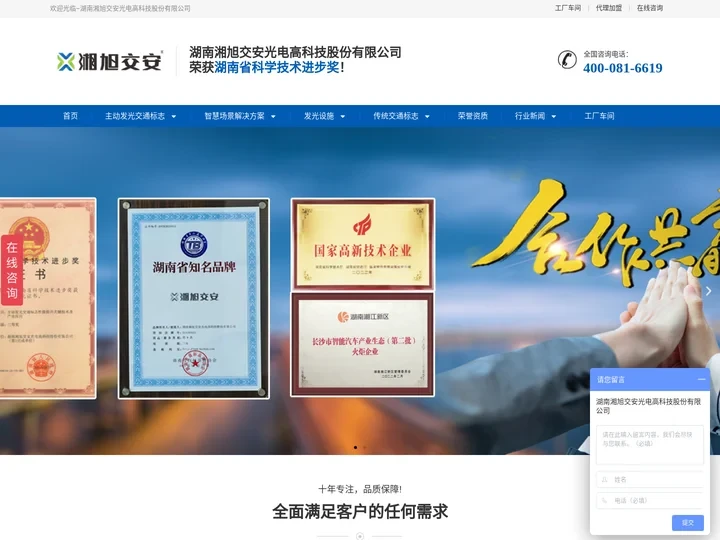Open 行业新闻 menu item
Viewport: 720px width, 540px height.
[x=530, y=116]
